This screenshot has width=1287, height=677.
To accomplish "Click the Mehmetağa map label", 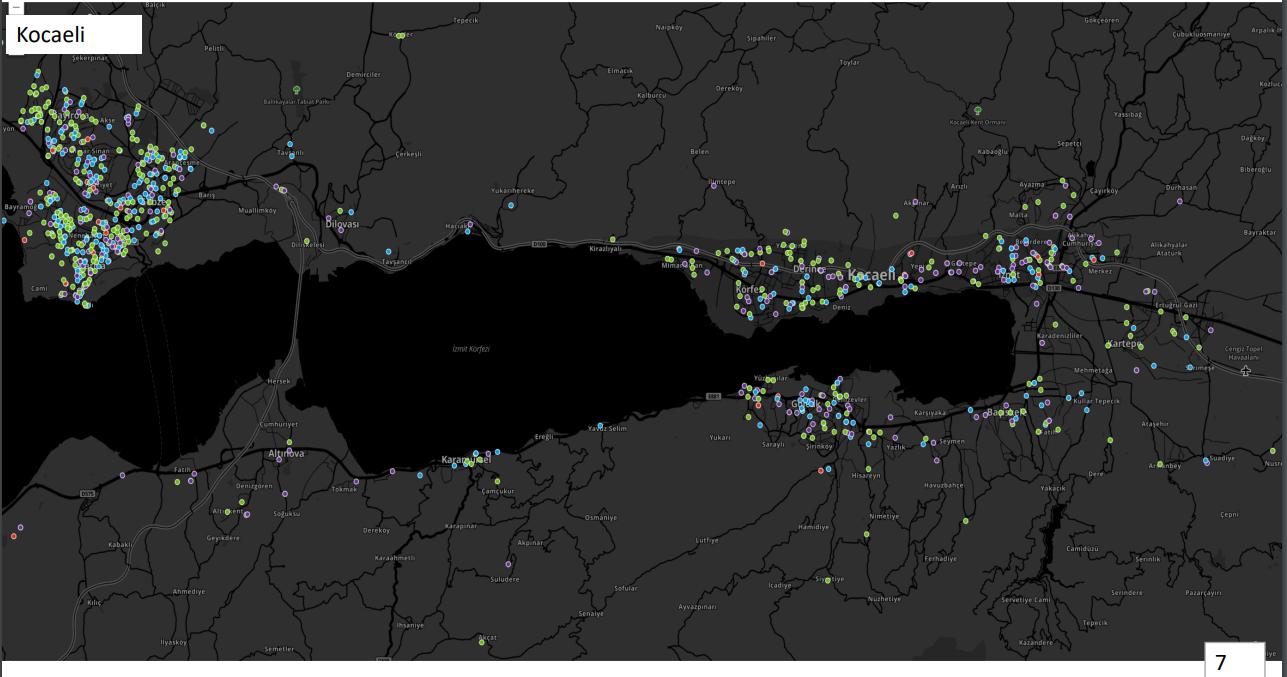I will click(1093, 370).
